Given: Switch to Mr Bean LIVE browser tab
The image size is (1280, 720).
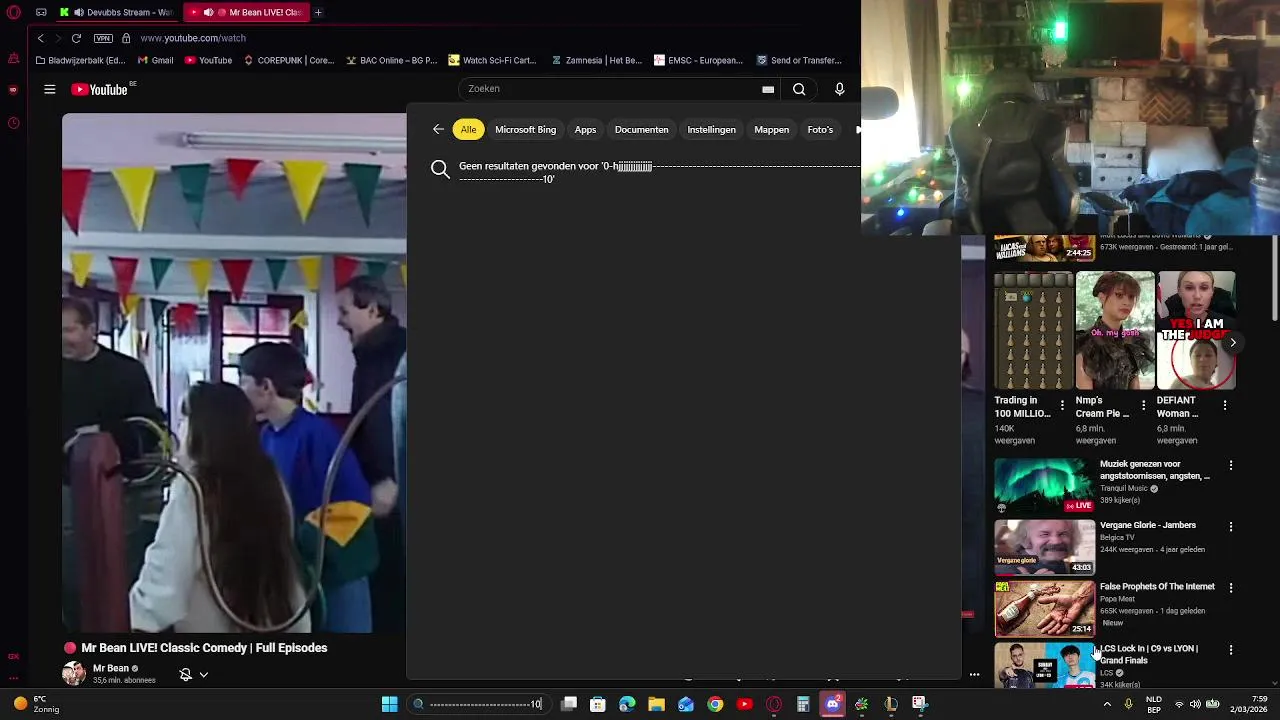Looking at the screenshot, I should point(247,12).
